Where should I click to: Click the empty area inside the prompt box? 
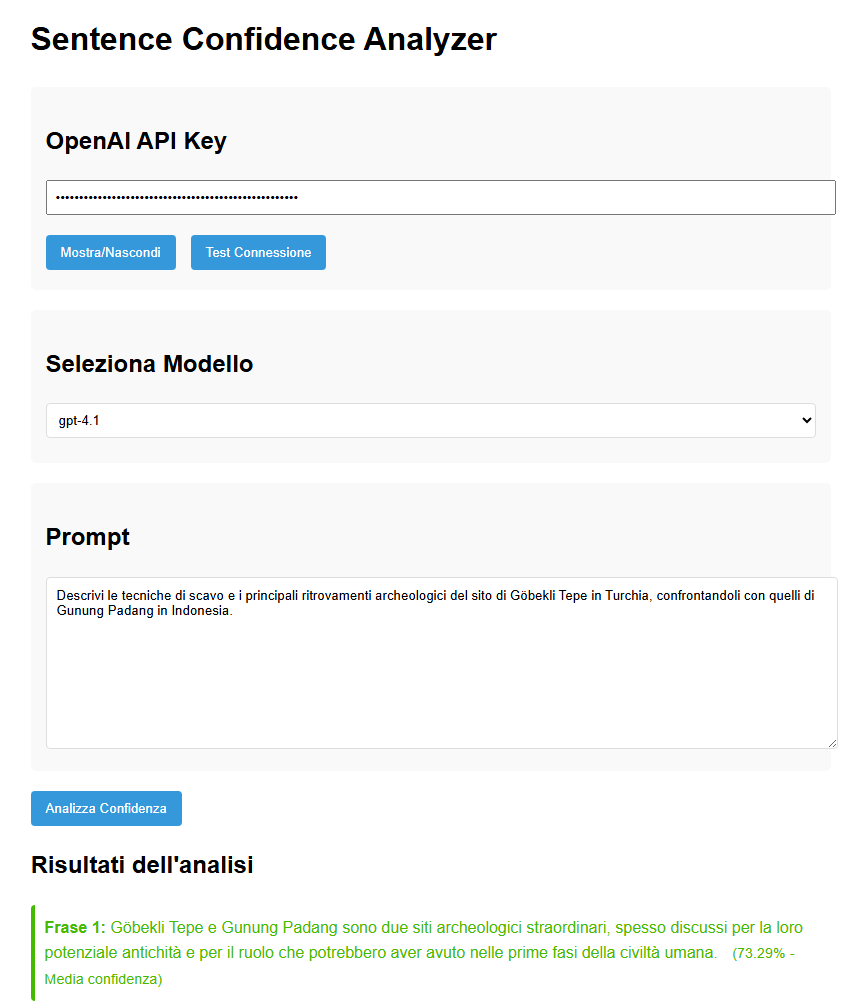[440, 690]
